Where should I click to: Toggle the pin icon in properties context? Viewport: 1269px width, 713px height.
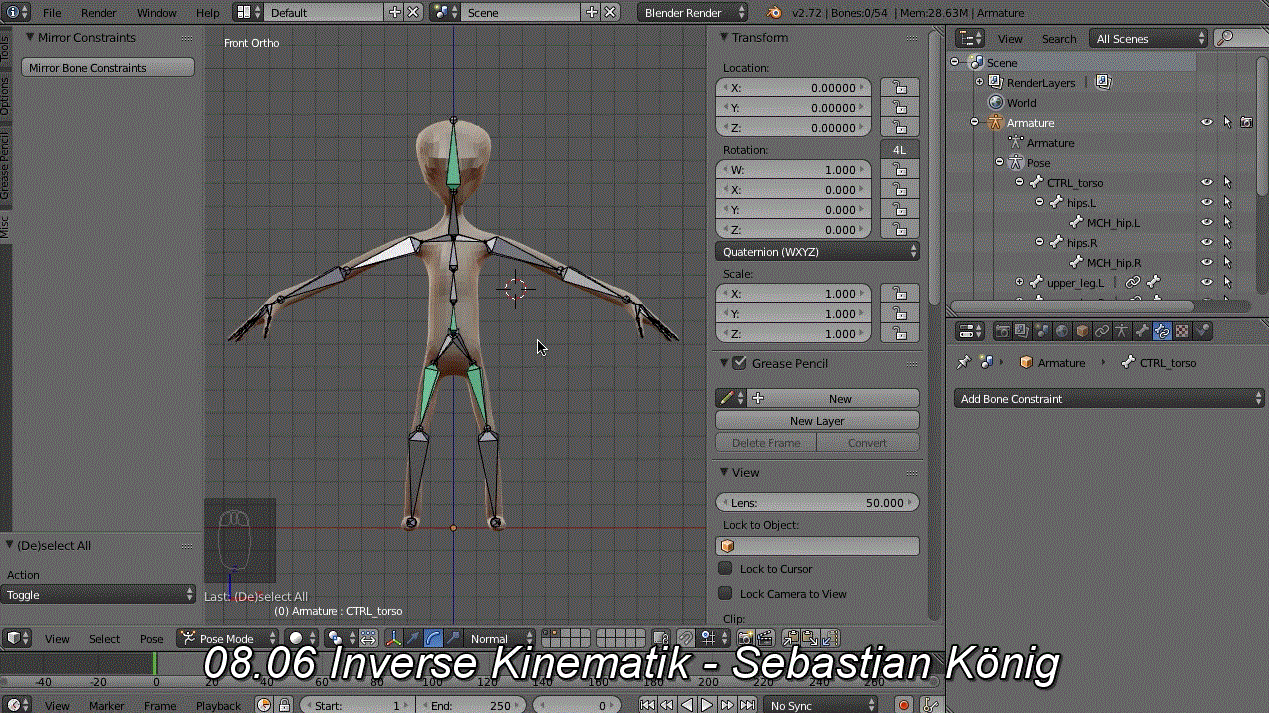[963, 363]
